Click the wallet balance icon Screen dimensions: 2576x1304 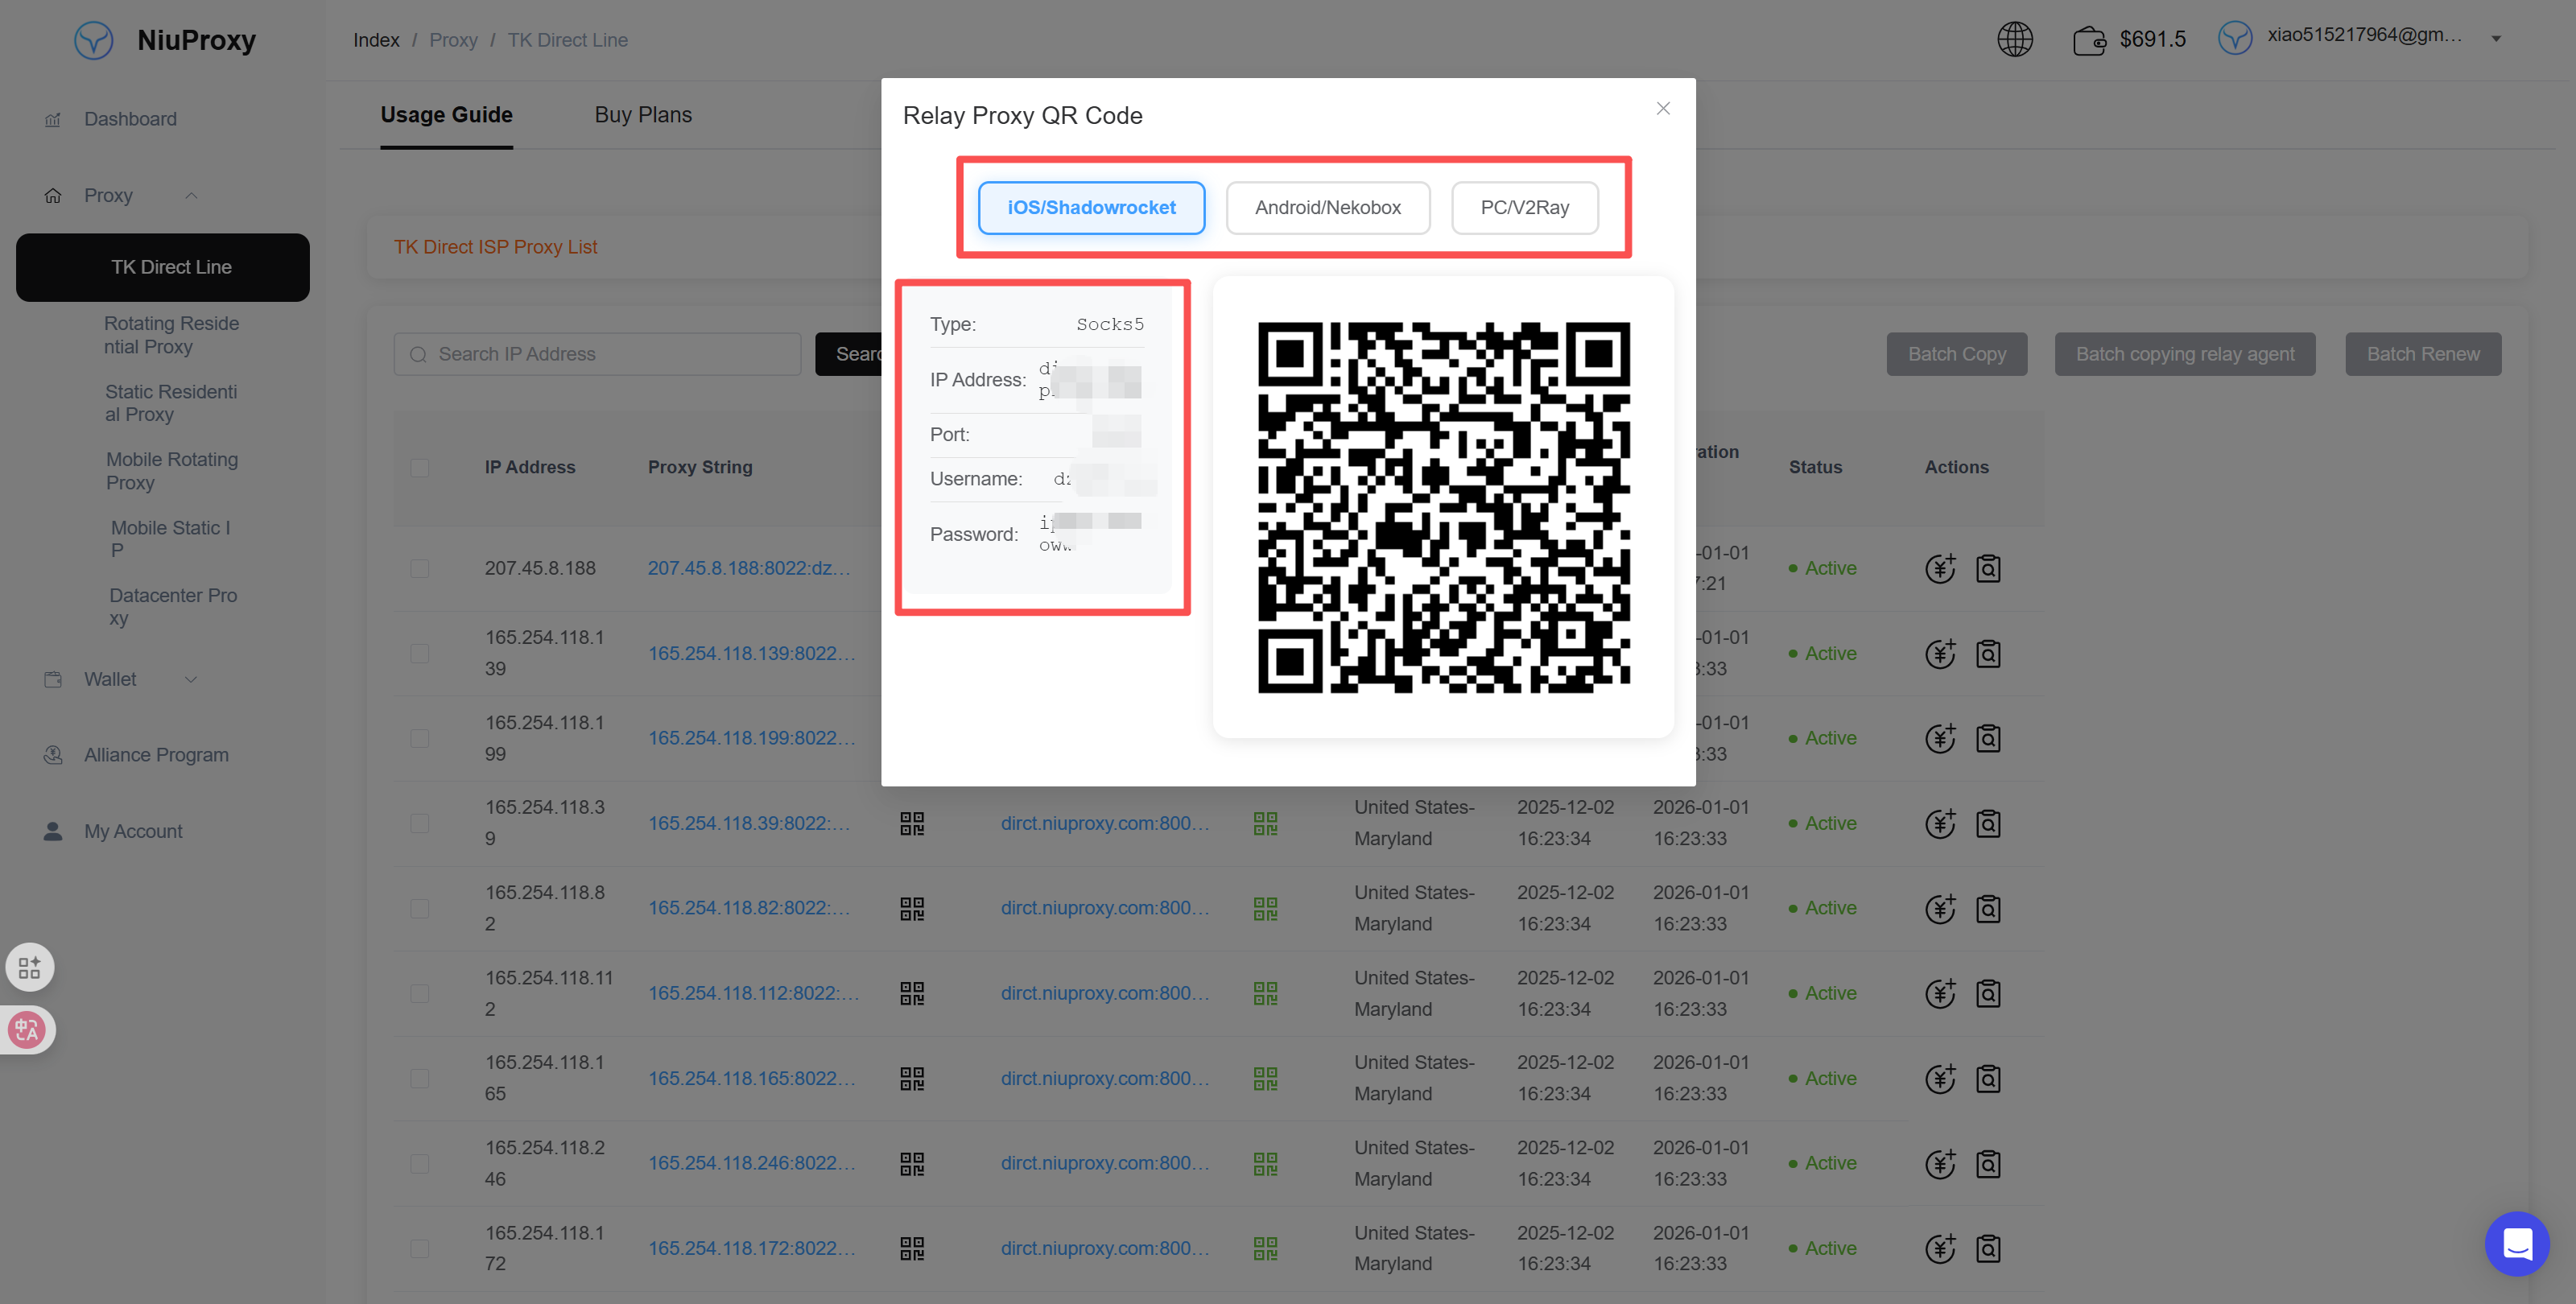(x=2089, y=40)
